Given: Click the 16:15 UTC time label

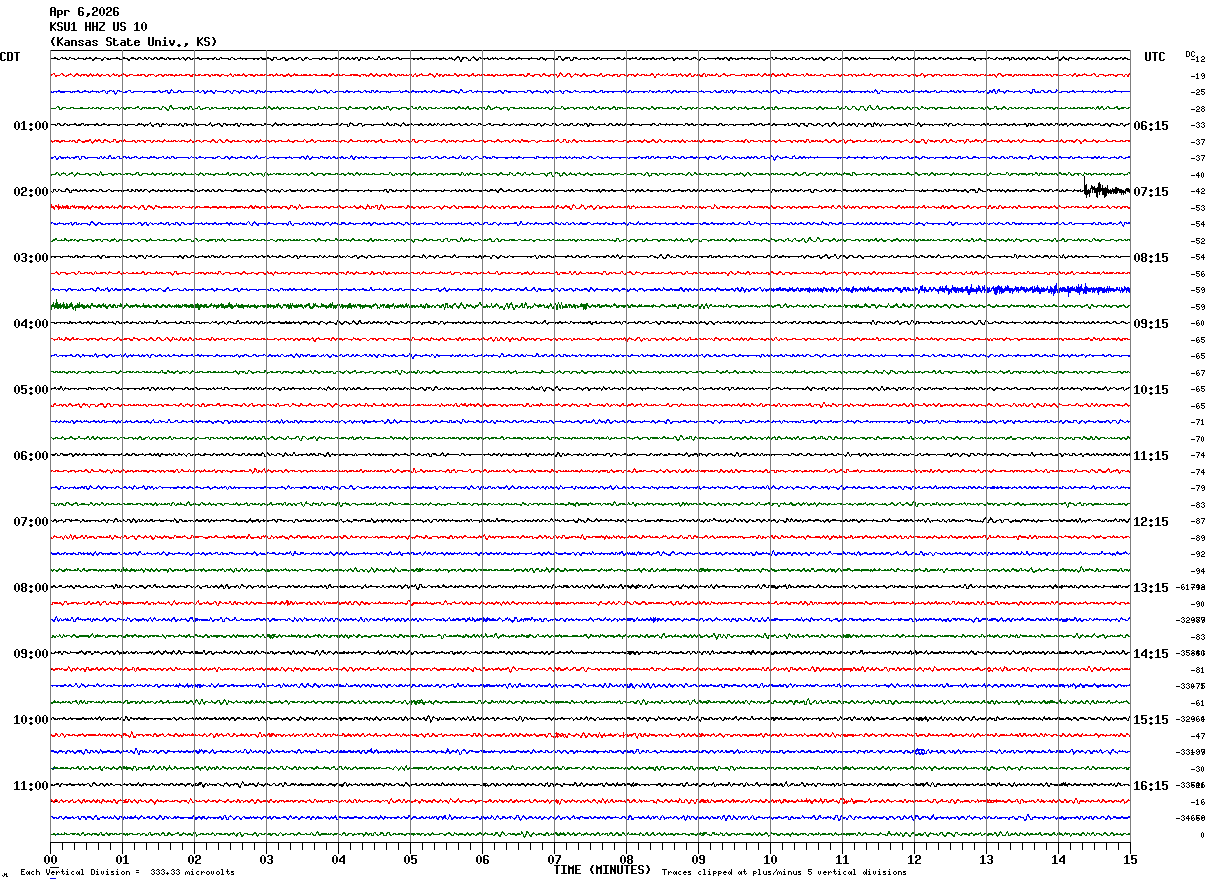Looking at the screenshot, I should (x=1150, y=786).
